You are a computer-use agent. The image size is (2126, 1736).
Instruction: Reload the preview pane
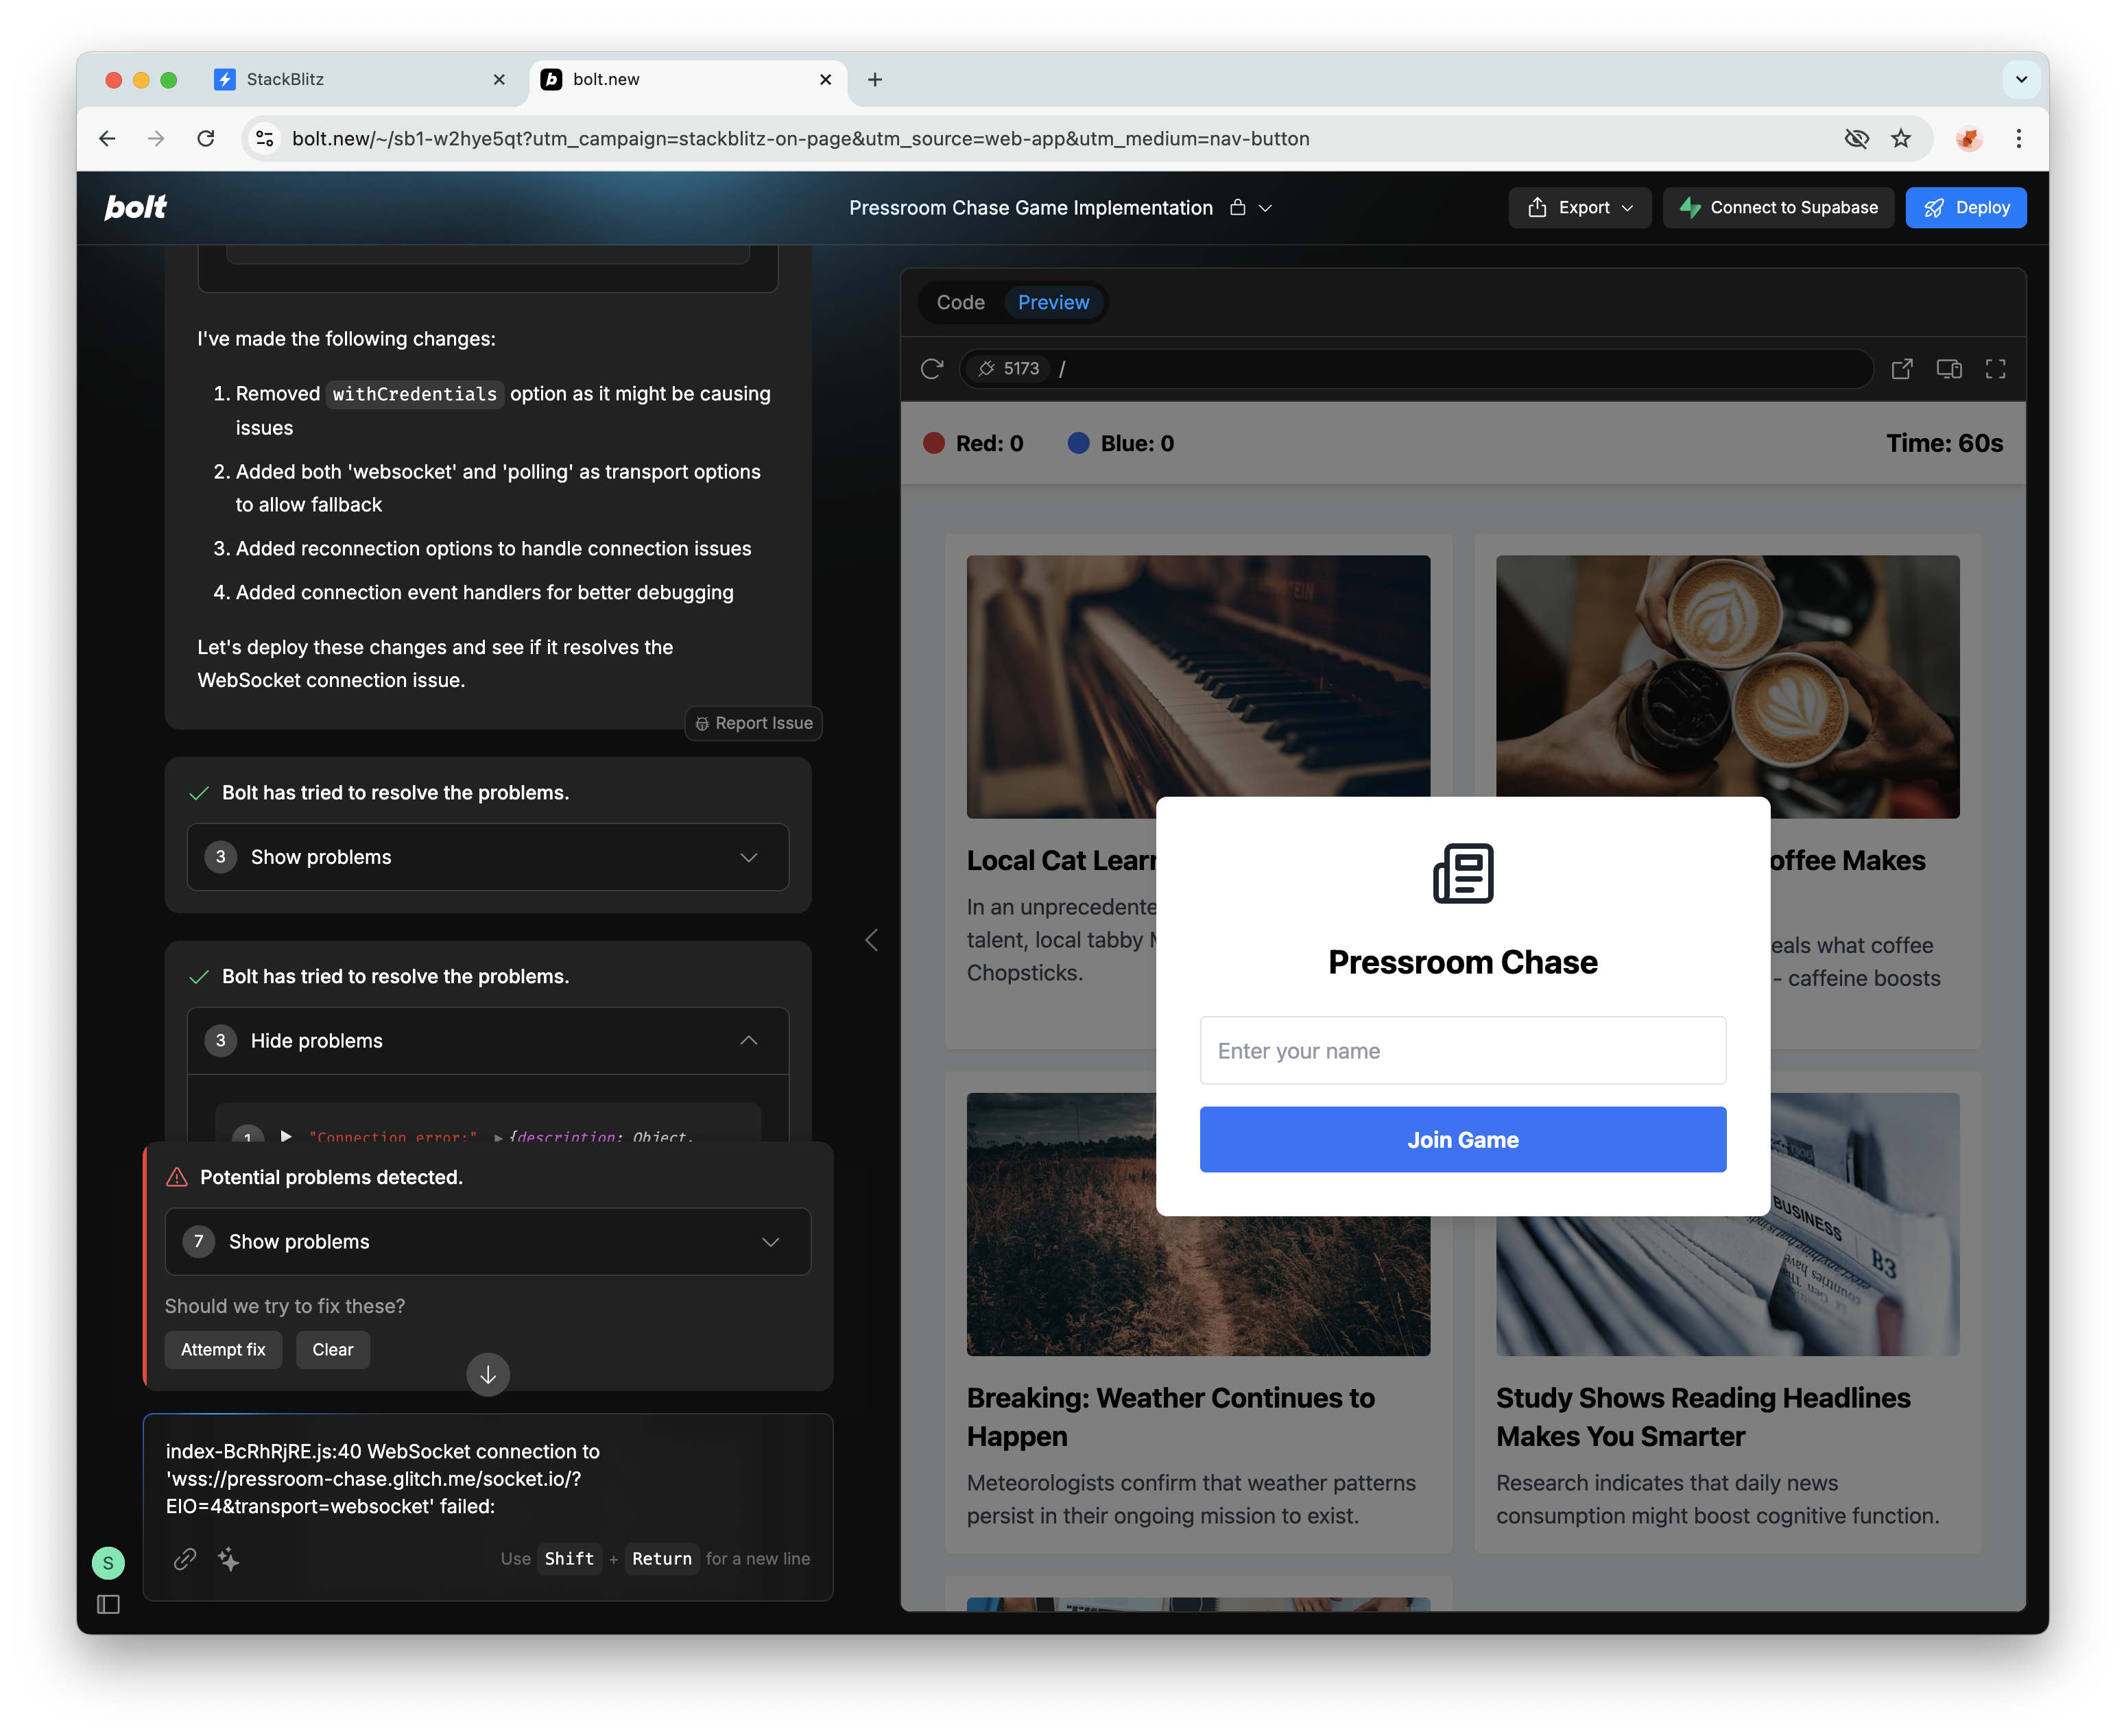(x=931, y=369)
